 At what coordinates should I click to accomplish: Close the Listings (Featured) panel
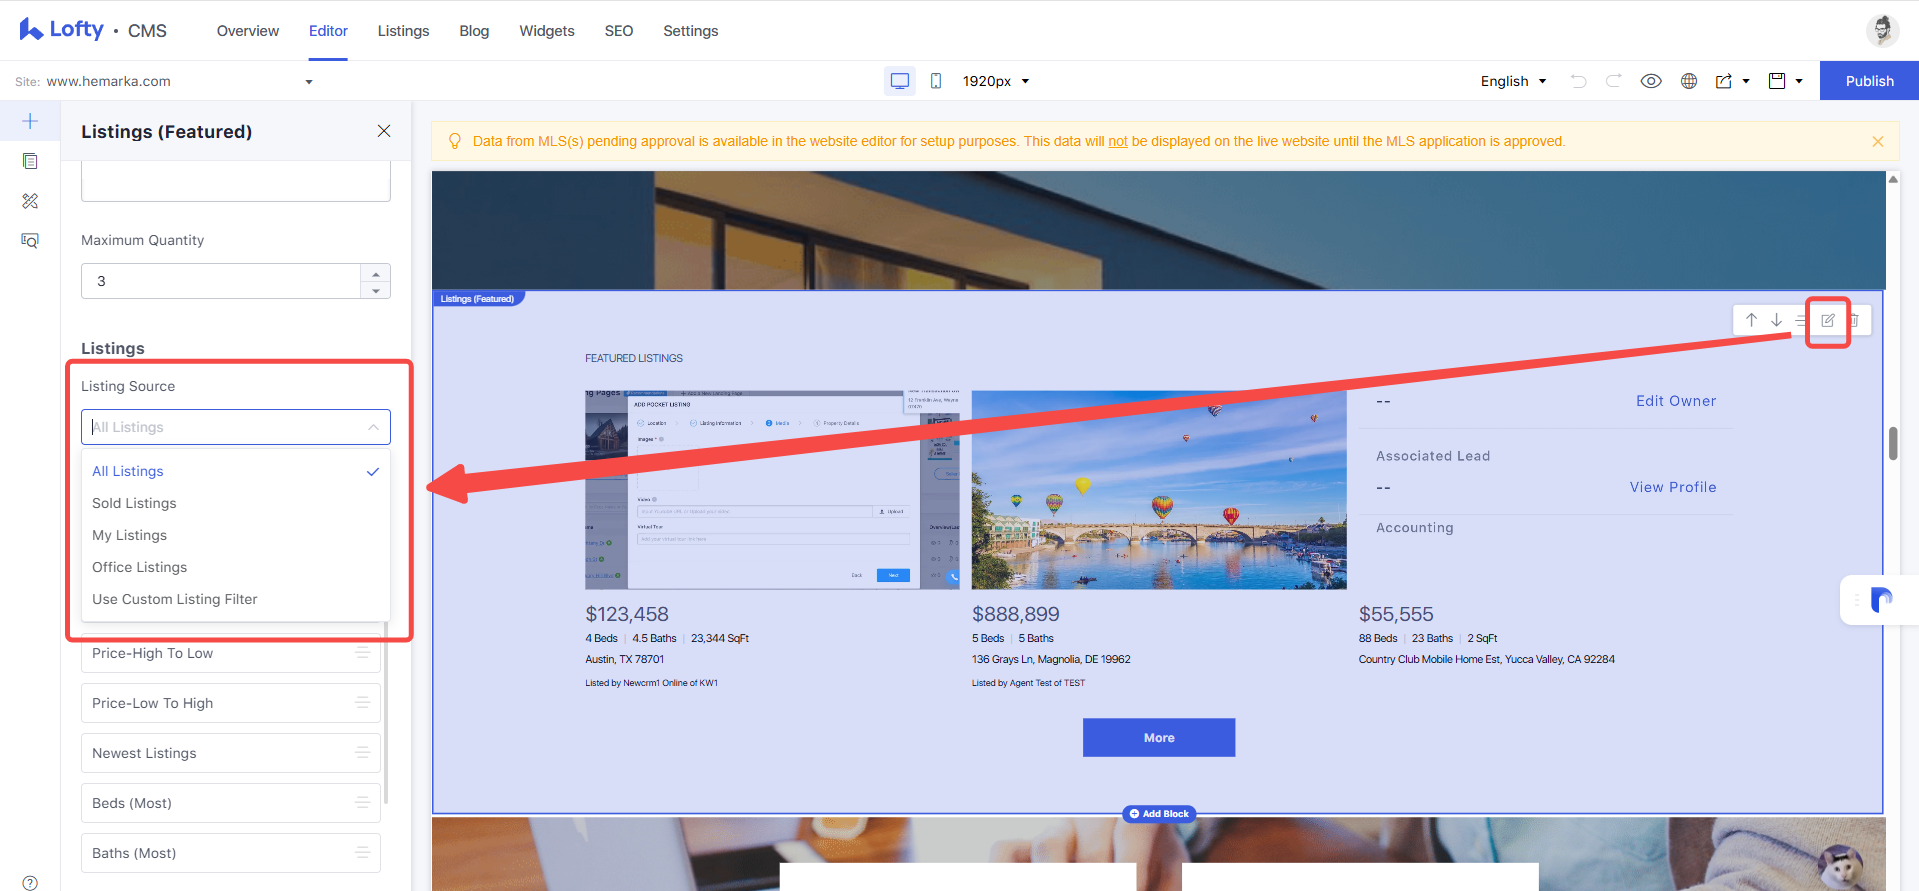[x=384, y=131]
